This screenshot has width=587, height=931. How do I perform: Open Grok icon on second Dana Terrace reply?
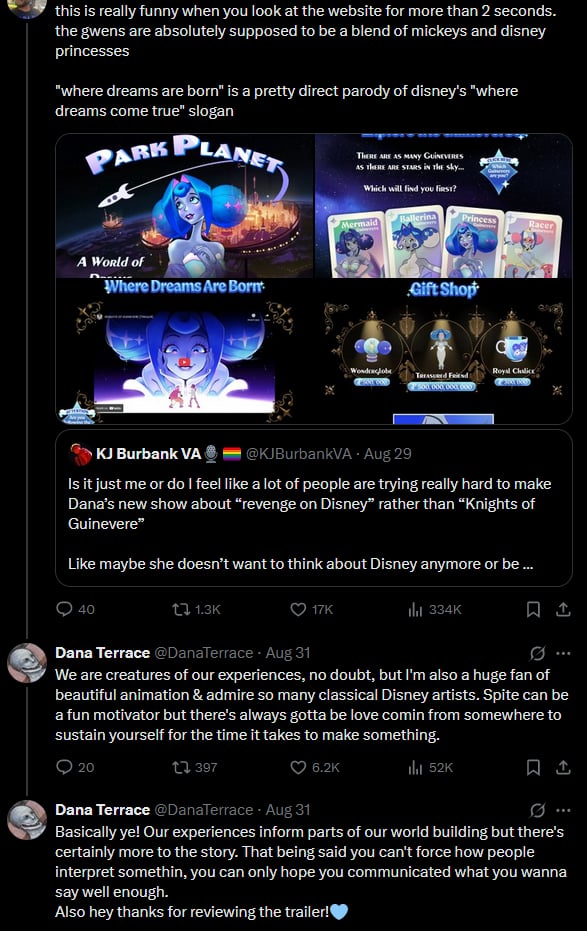pyautogui.click(x=538, y=810)
